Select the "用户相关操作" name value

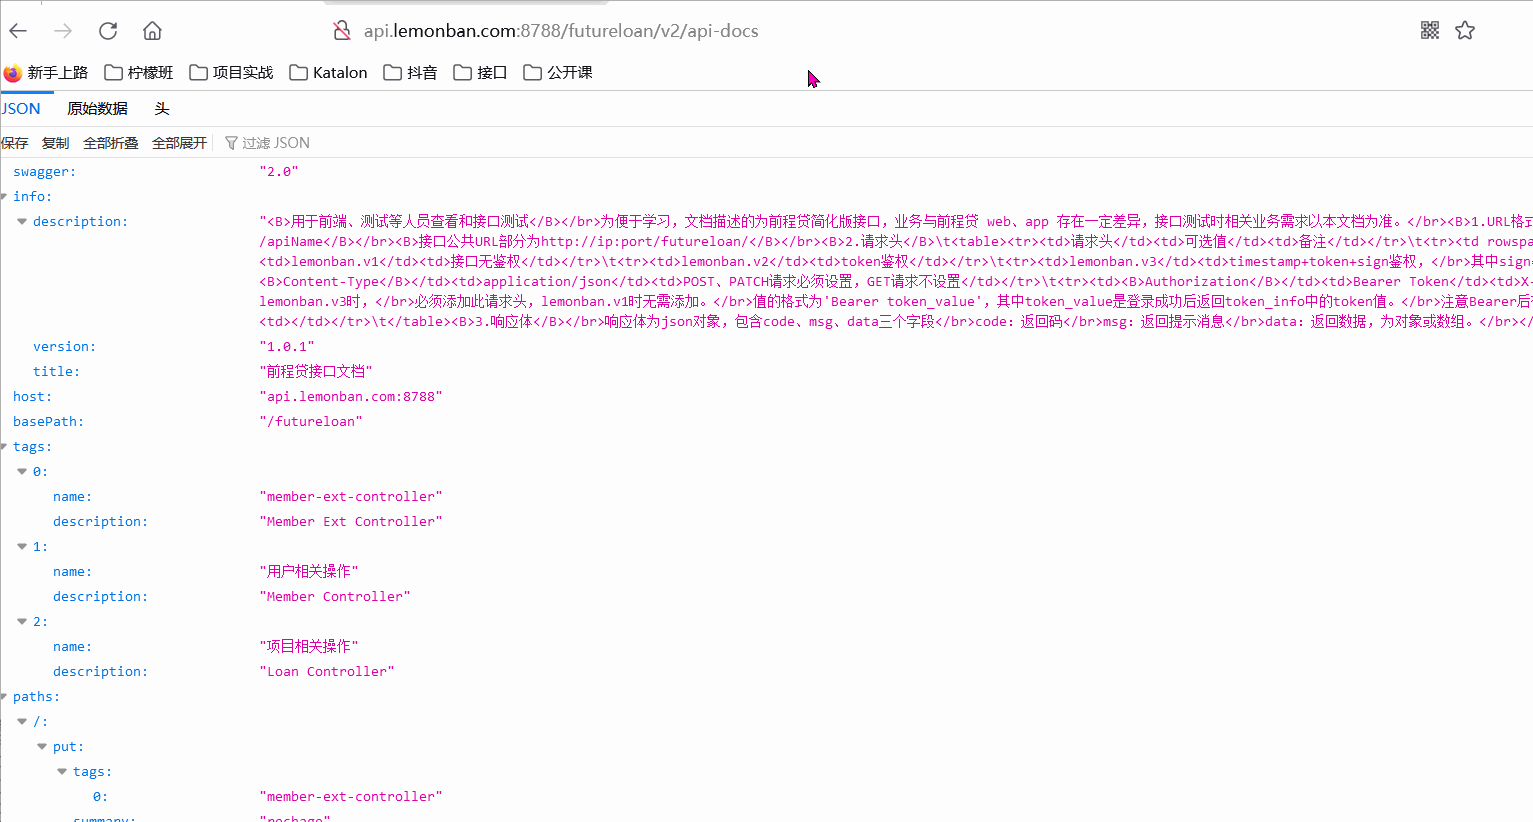coord(309,572)
